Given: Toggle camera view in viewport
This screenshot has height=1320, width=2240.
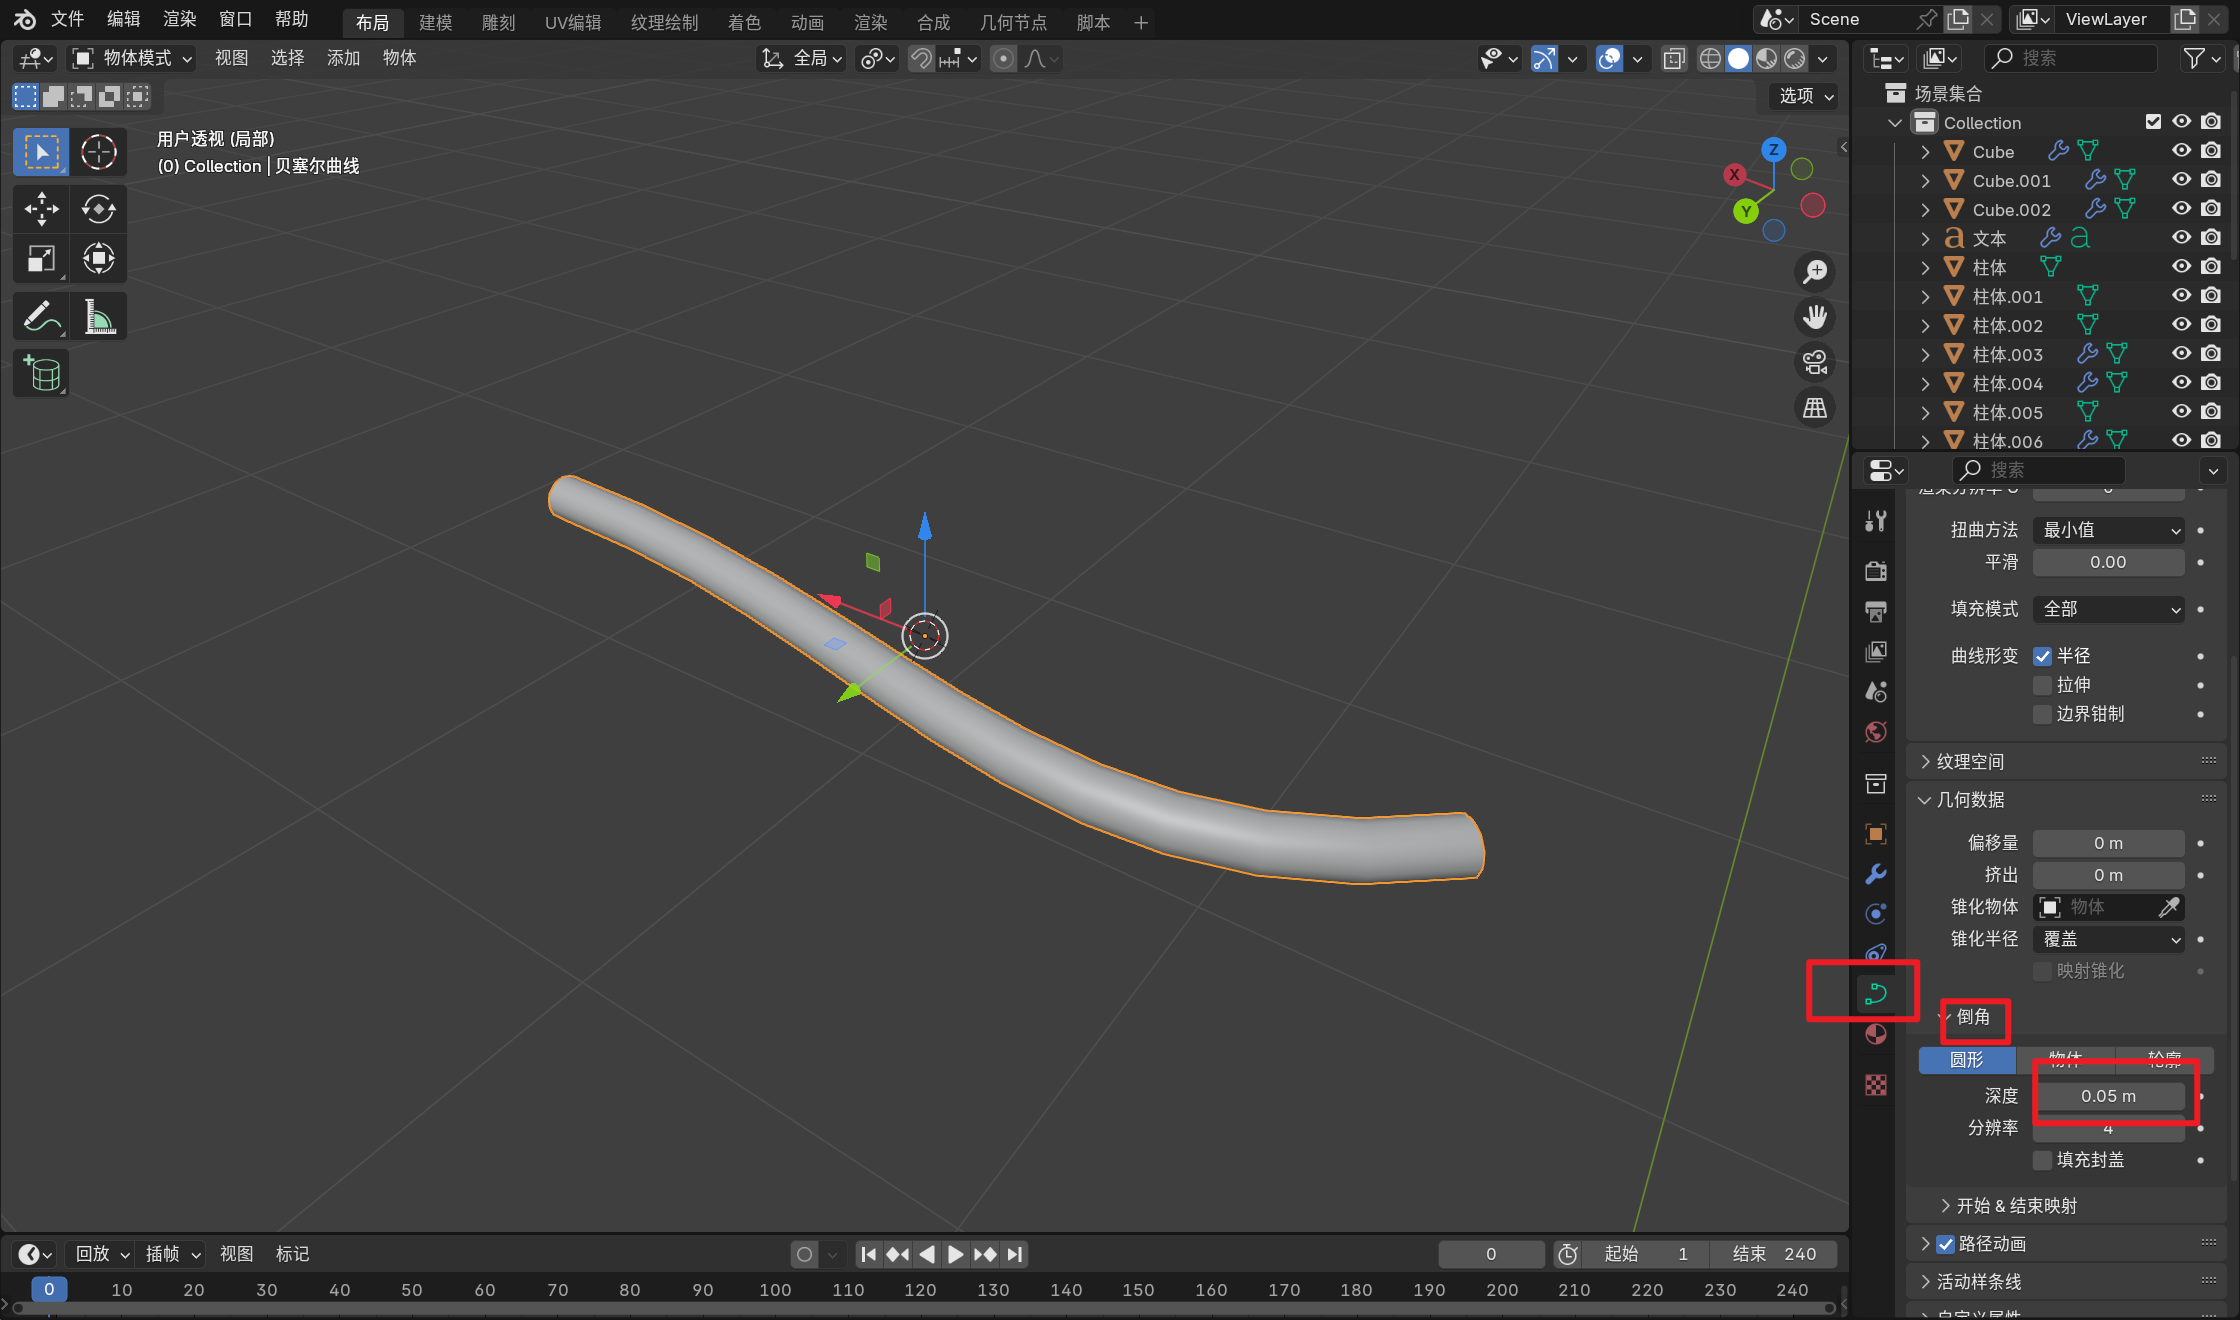Looking at the screenshot, I should coord(1815,362).
